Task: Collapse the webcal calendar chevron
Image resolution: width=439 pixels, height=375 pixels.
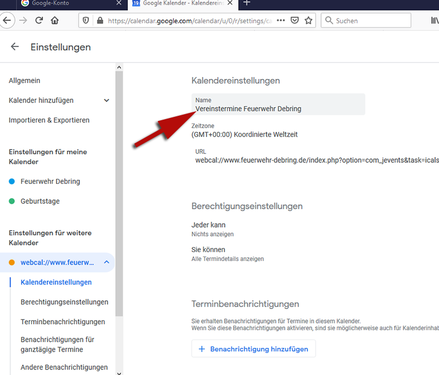Action: tap(106, 262)
